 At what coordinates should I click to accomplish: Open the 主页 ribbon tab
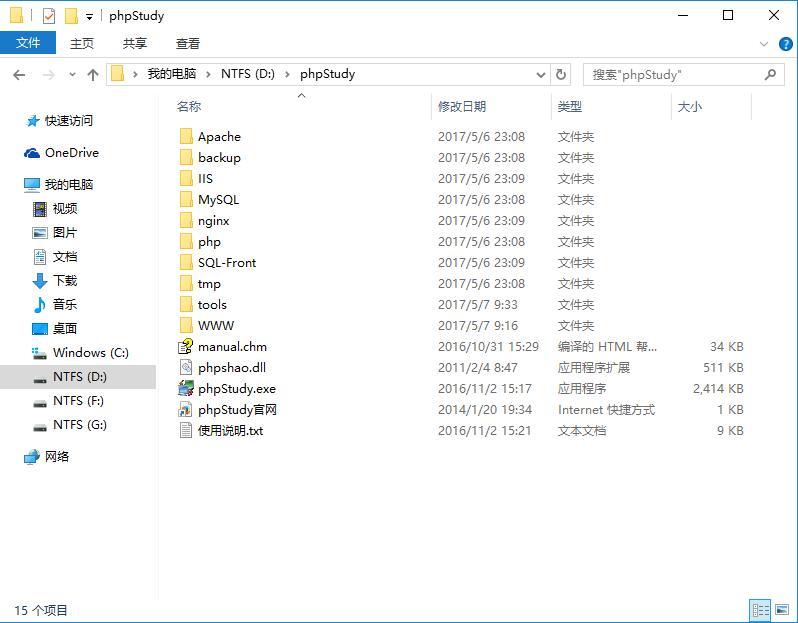pyautogui.click(x=82, y=44)
